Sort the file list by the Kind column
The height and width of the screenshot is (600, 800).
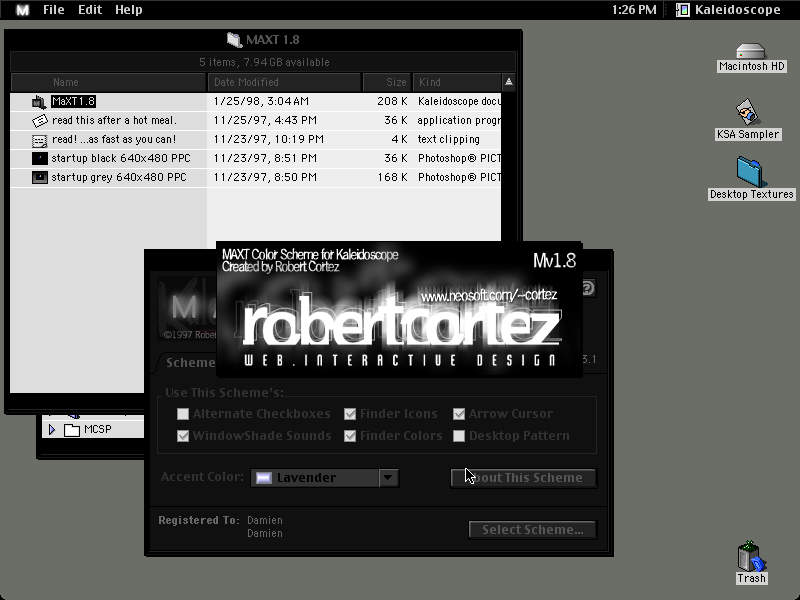[x=457, y=82]
